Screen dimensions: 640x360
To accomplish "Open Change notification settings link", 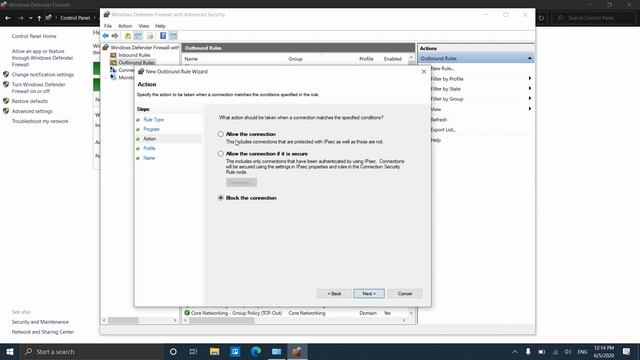I will click(x=42, y=75).
